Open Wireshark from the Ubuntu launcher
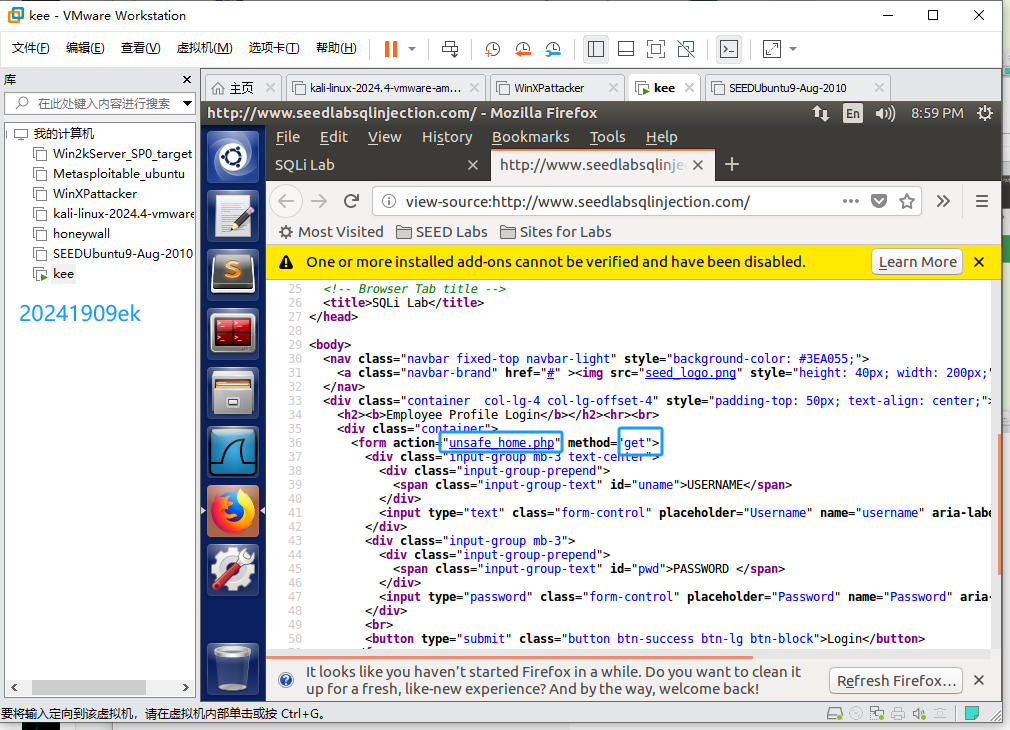 pyautogui.click(x=232, y=453)
